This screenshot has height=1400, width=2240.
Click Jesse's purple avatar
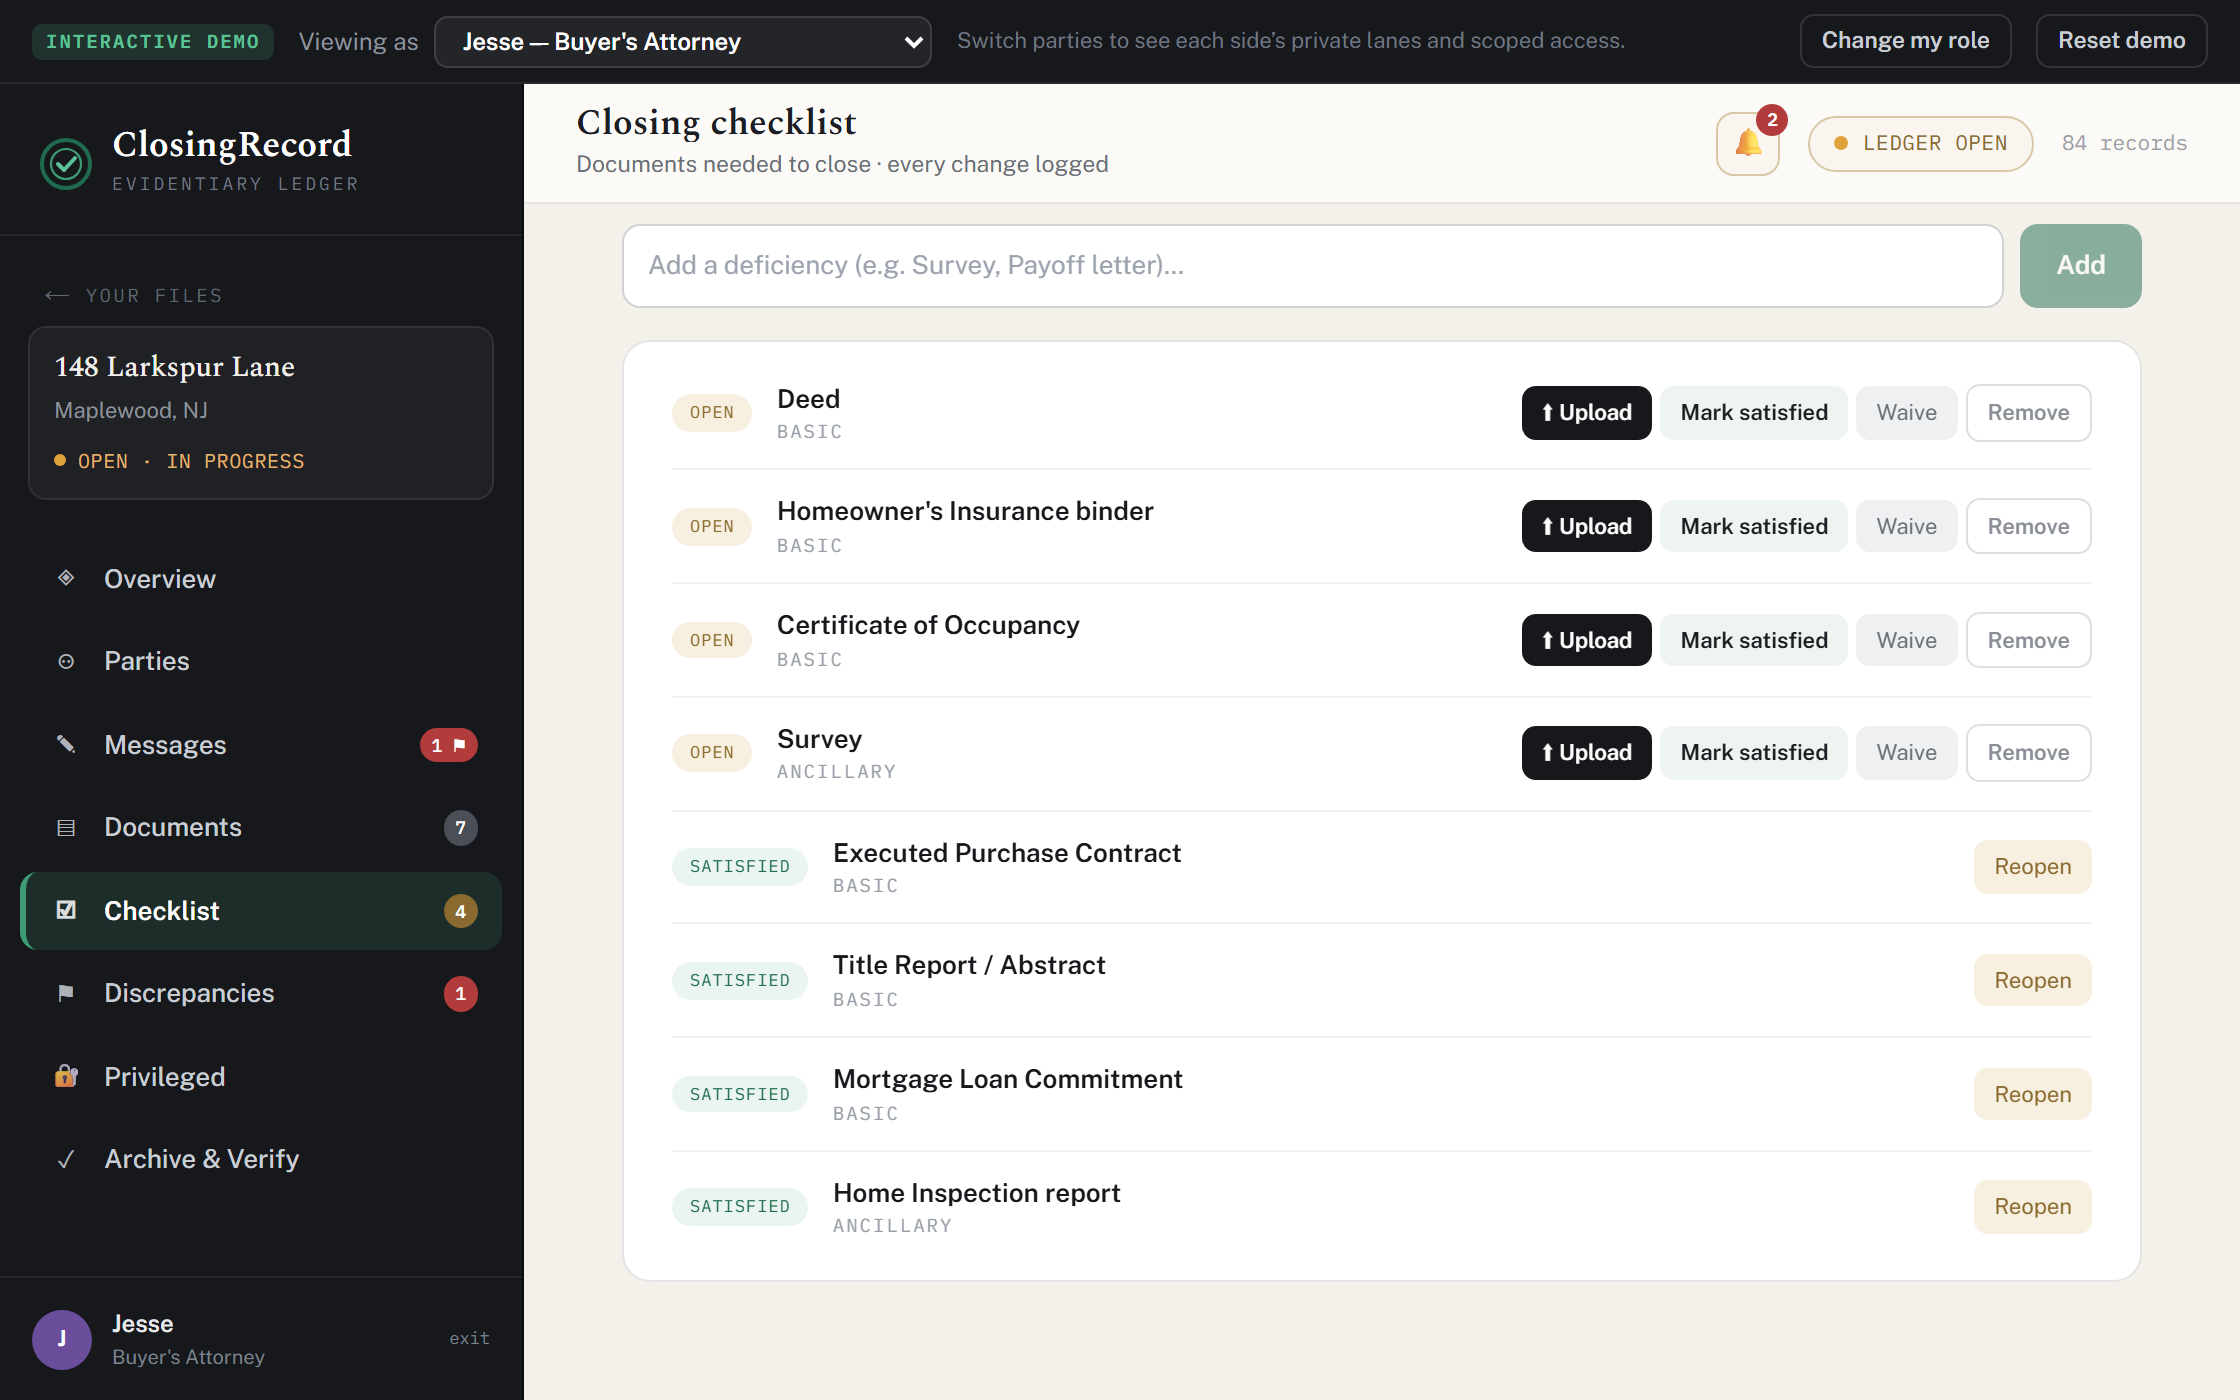pos(62,1339)
